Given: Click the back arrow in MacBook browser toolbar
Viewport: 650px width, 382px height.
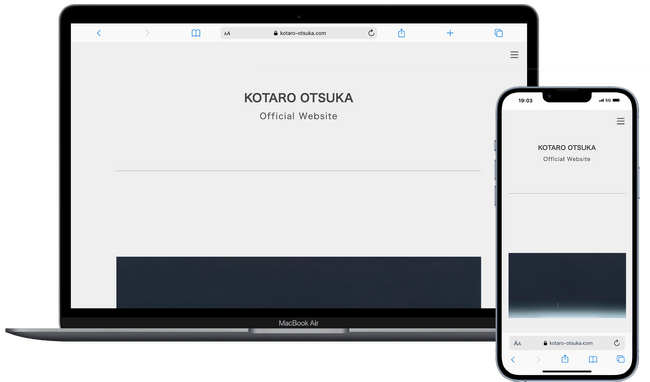Looking at the screenshot, I should click(99, 33).
